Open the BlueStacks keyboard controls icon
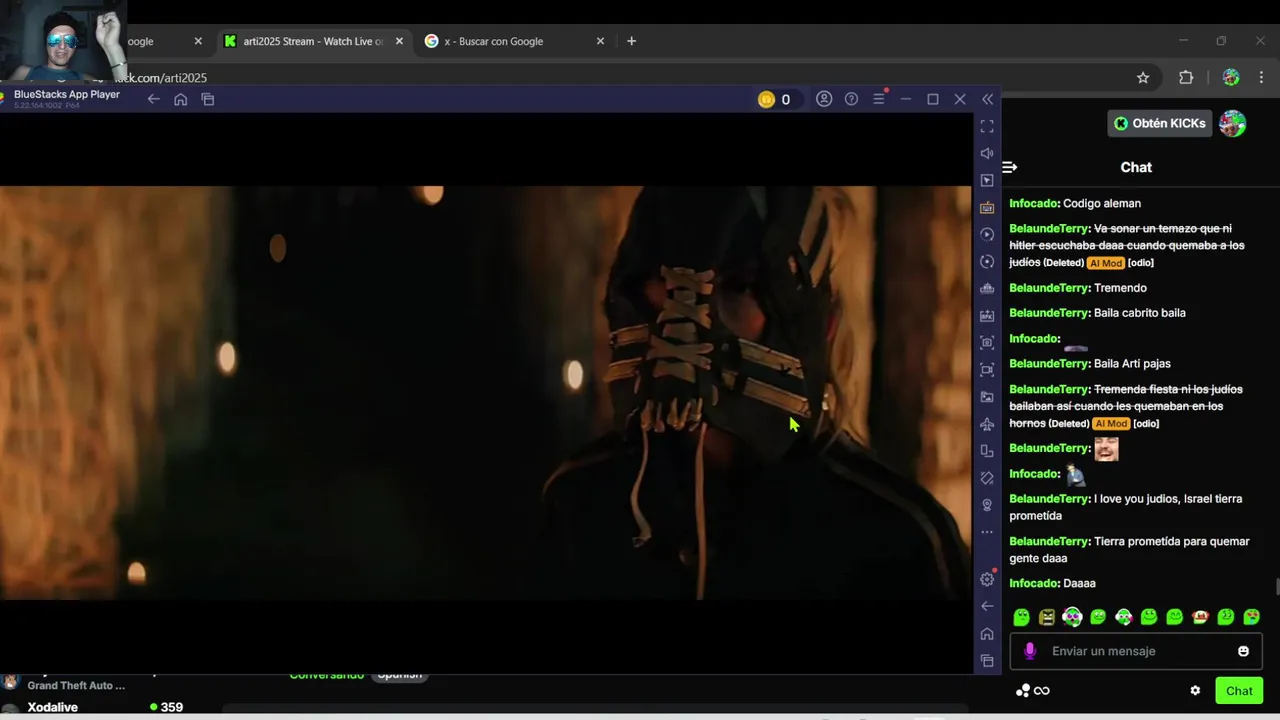This screenshot has width=1280, height=720. click(987, 207)
